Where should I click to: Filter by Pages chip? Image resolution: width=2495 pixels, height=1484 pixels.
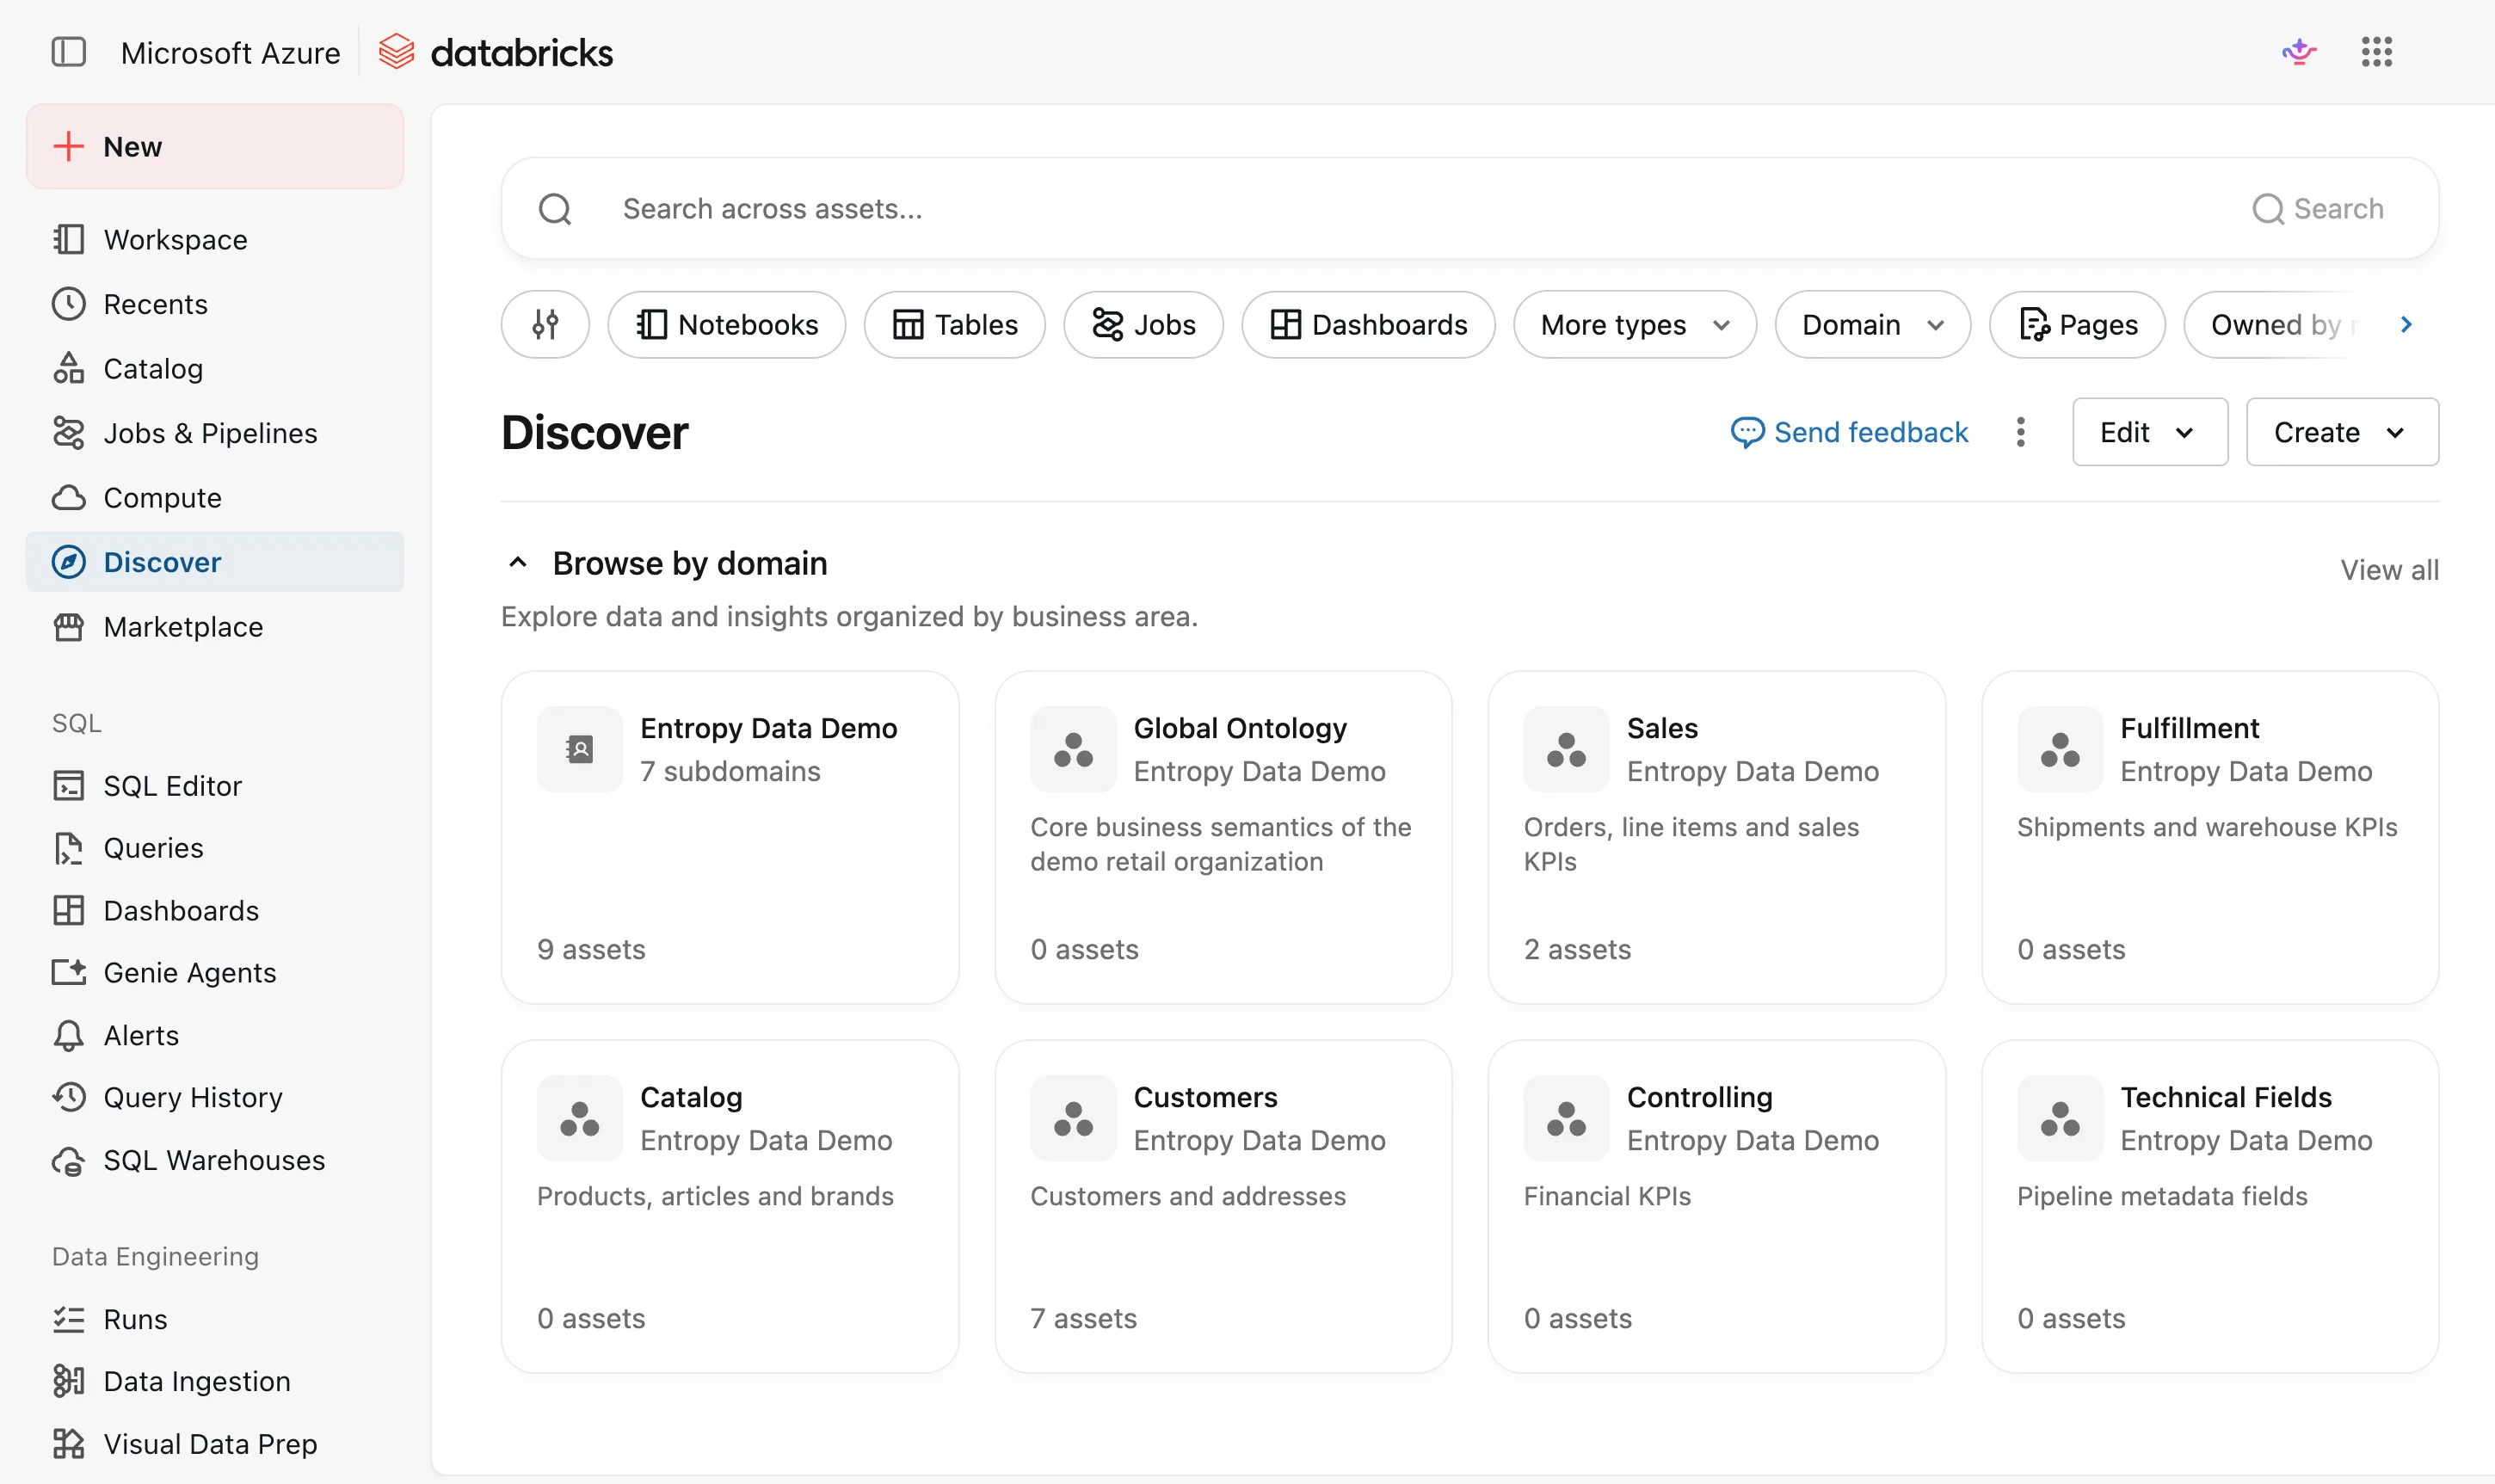(2078, 325)
